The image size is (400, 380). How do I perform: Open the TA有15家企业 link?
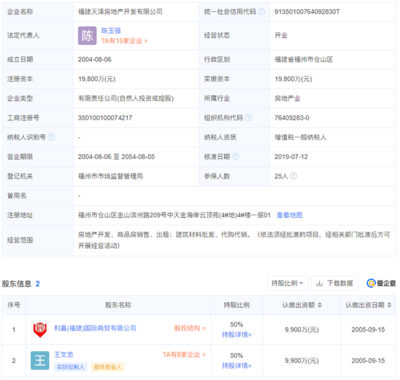coord(124,41)
